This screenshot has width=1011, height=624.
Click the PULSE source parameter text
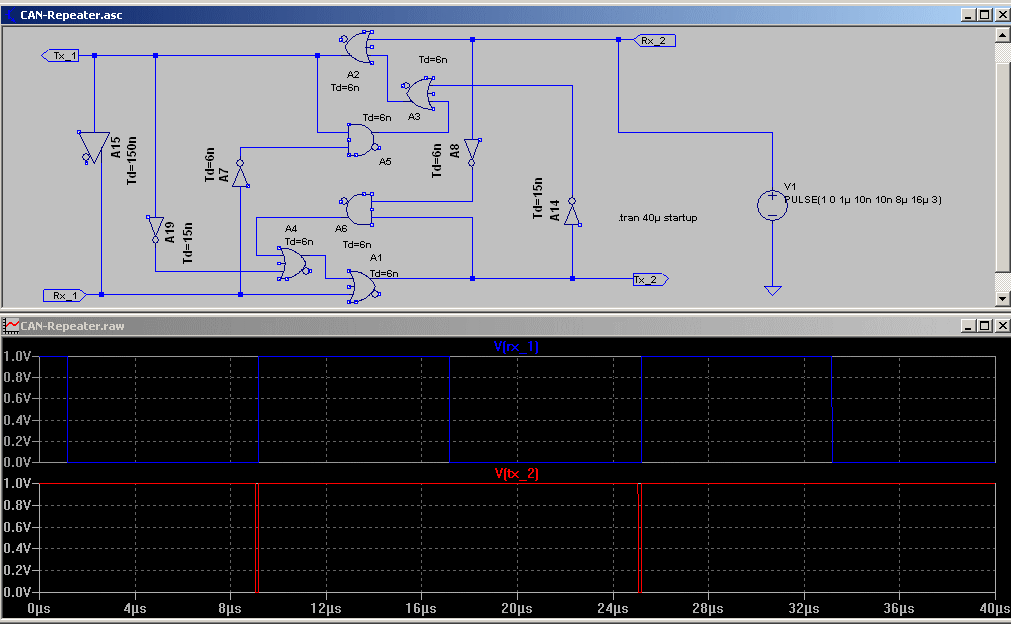863,200
